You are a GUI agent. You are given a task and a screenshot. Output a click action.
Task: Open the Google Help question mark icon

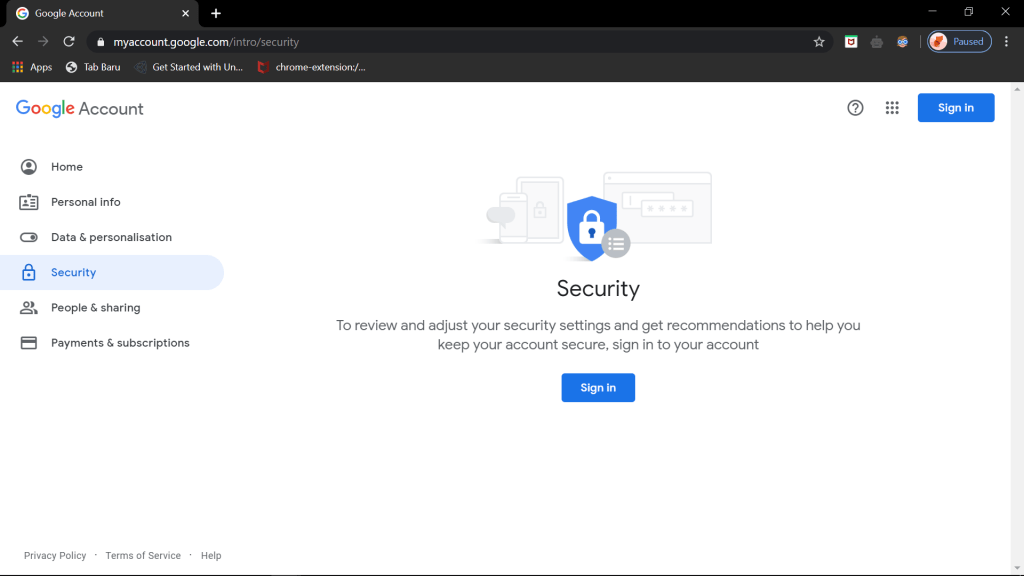pyautogui.click(x=855, y=108)
